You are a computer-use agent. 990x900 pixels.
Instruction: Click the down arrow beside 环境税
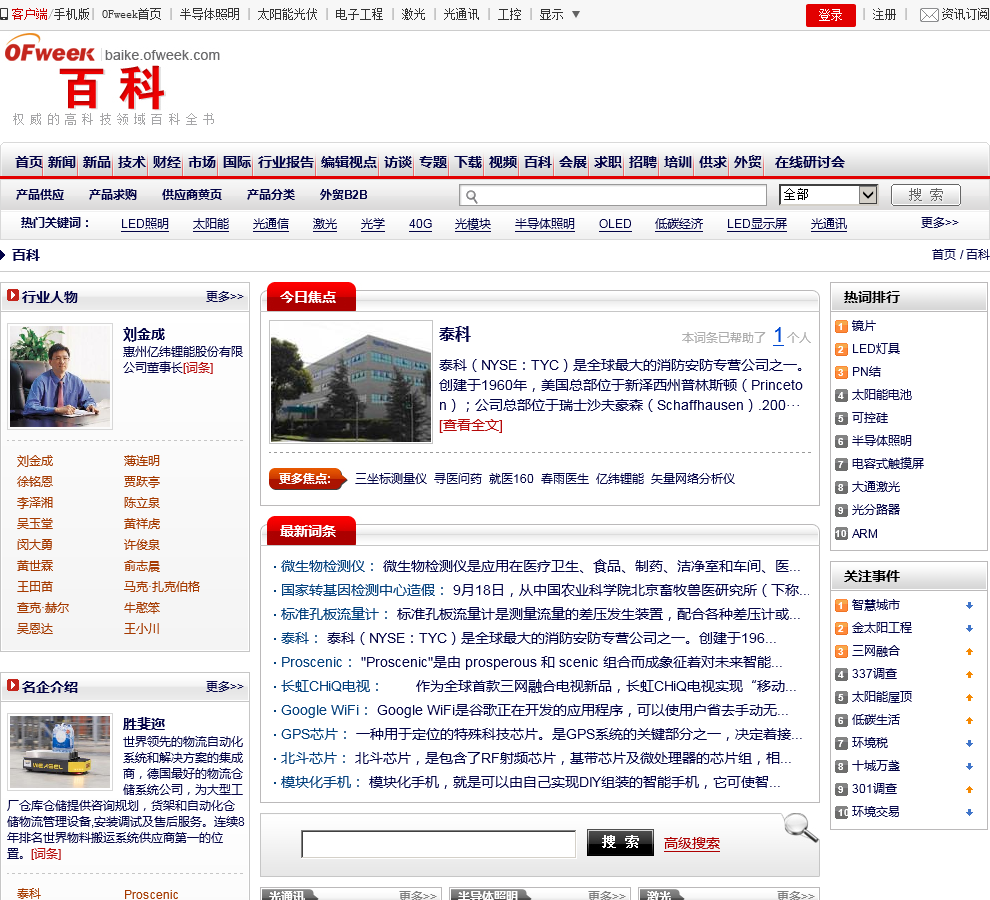pos(969,743)
